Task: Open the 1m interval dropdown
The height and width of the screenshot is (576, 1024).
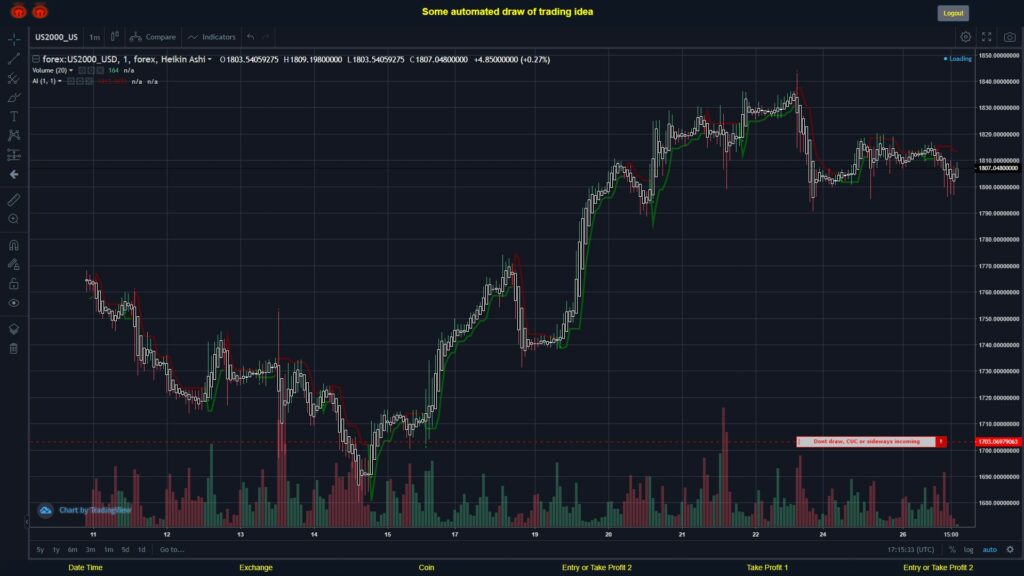Action: tap(95, 37)
